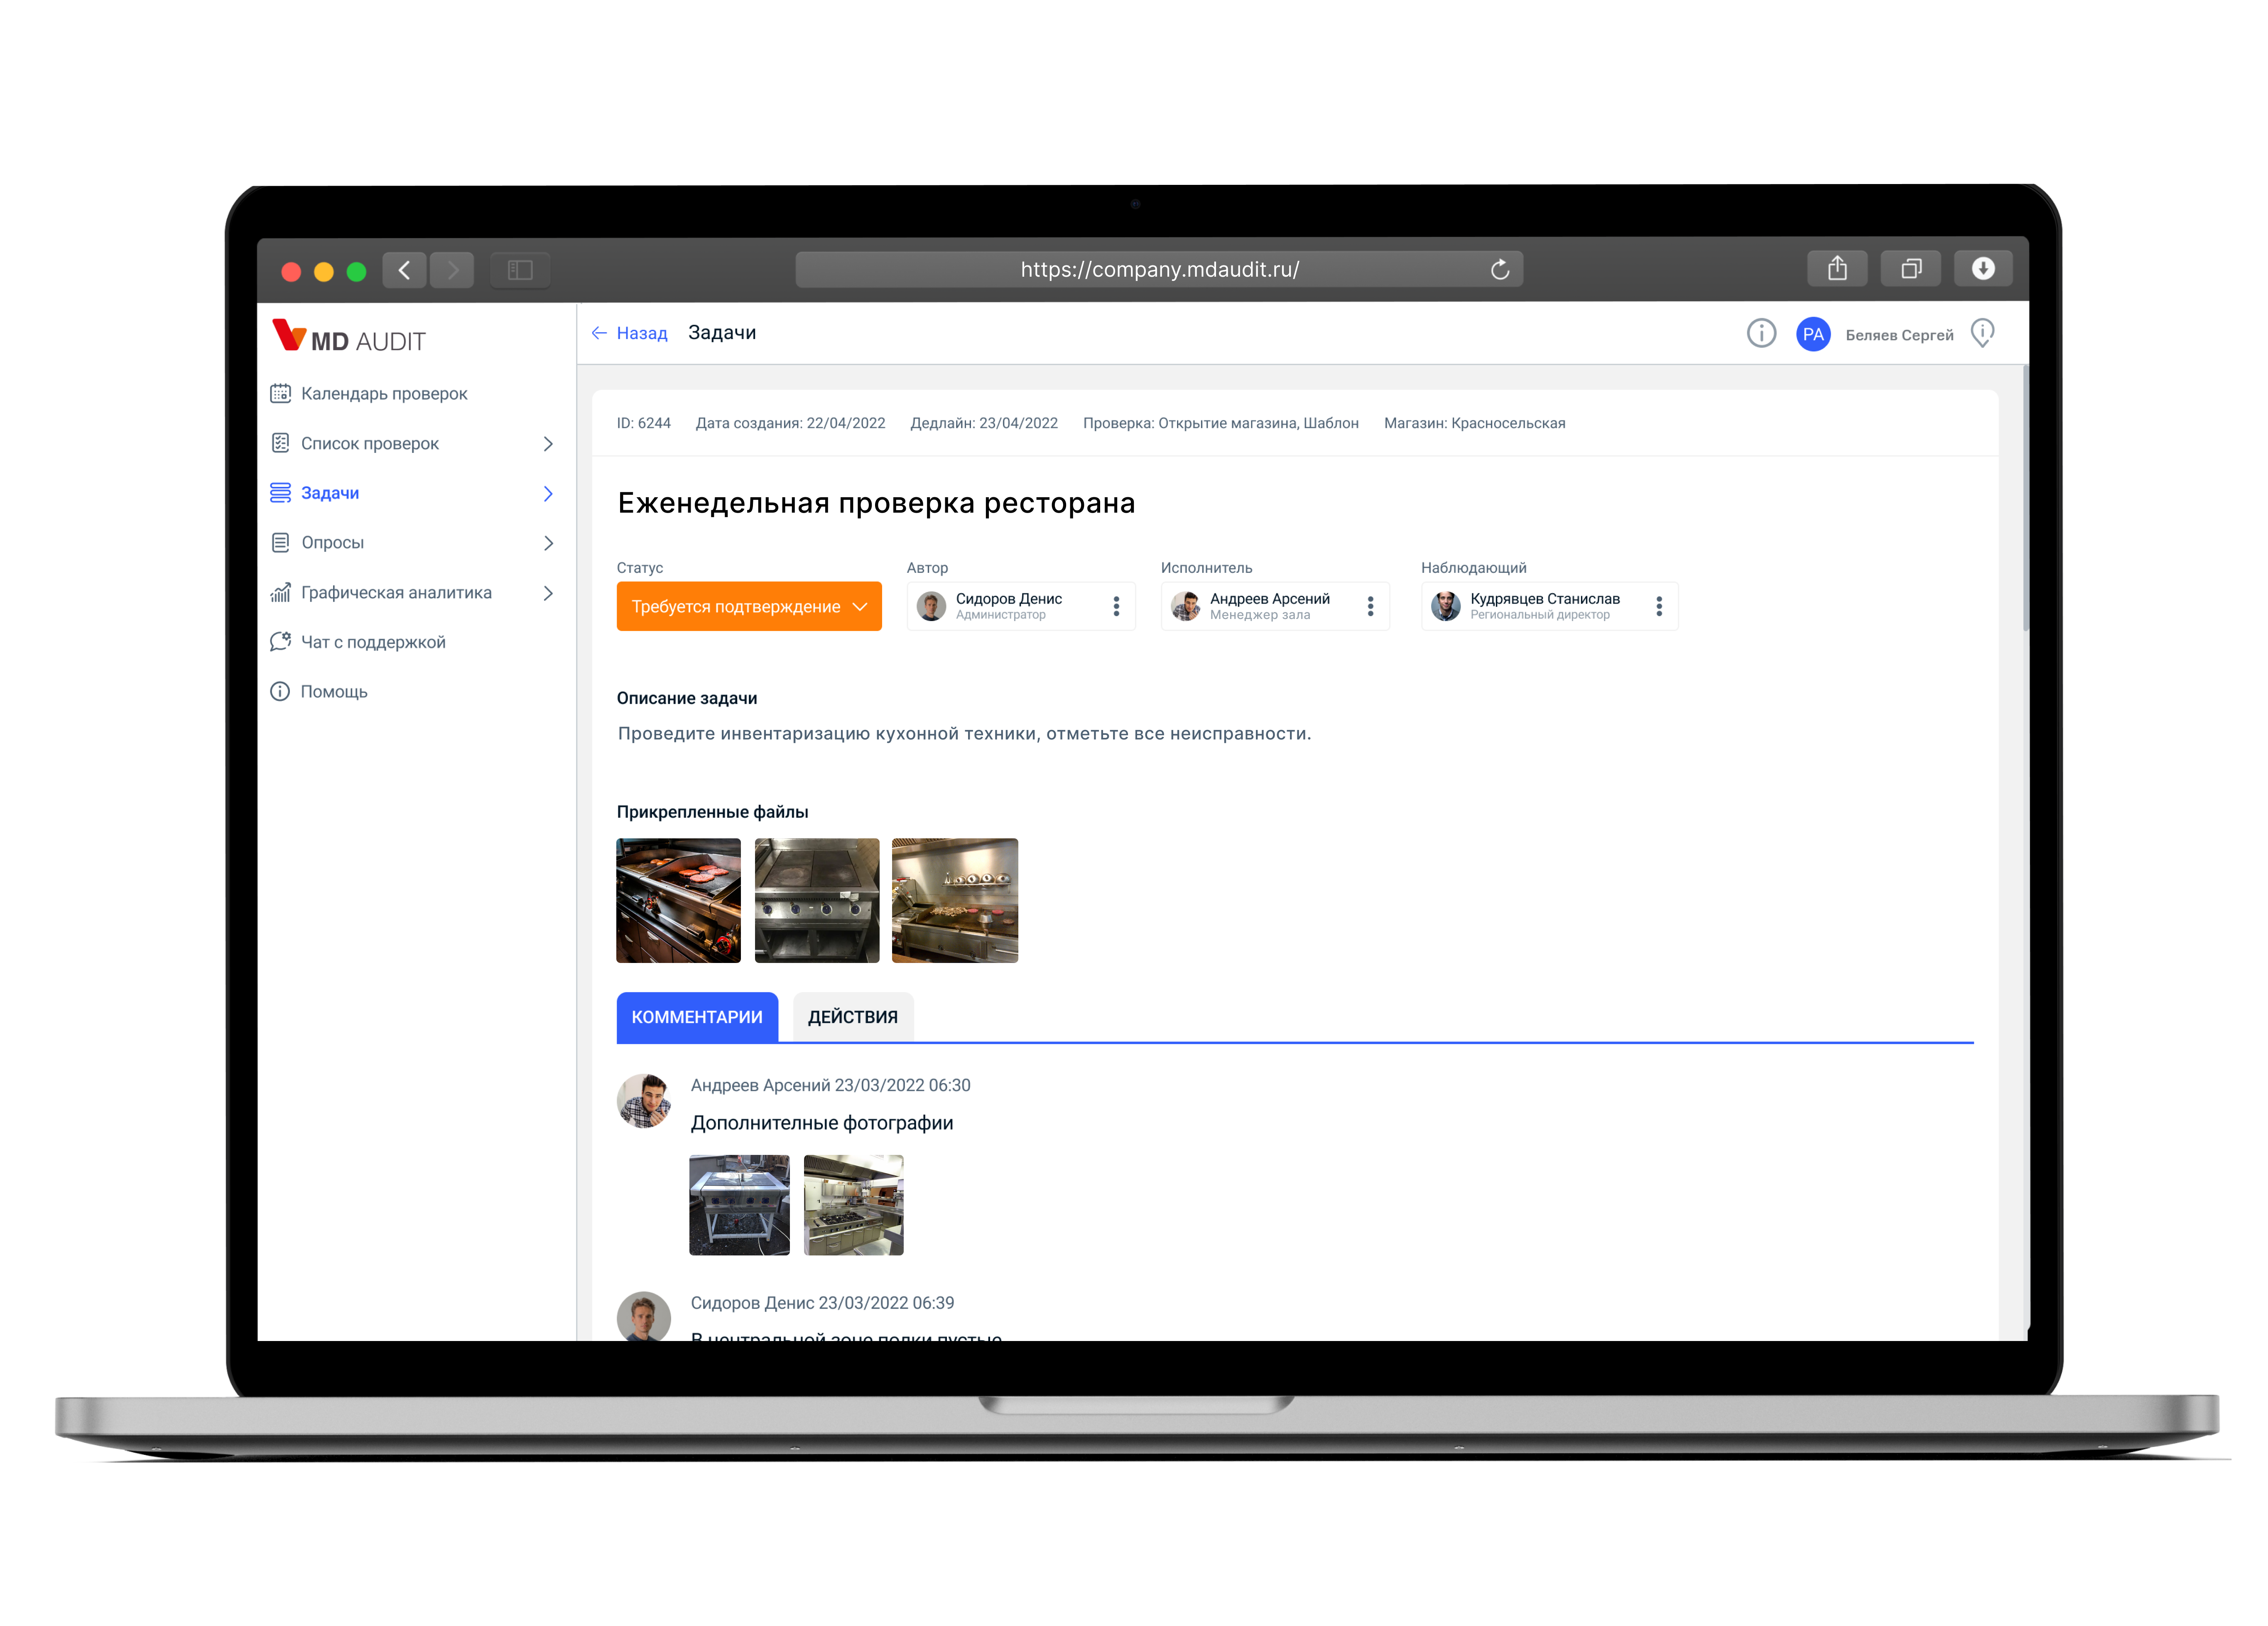Screen dimensions: 2268x1626
Task: Click Магазин: Красносельская text
Action: [x=1475, y=423]
